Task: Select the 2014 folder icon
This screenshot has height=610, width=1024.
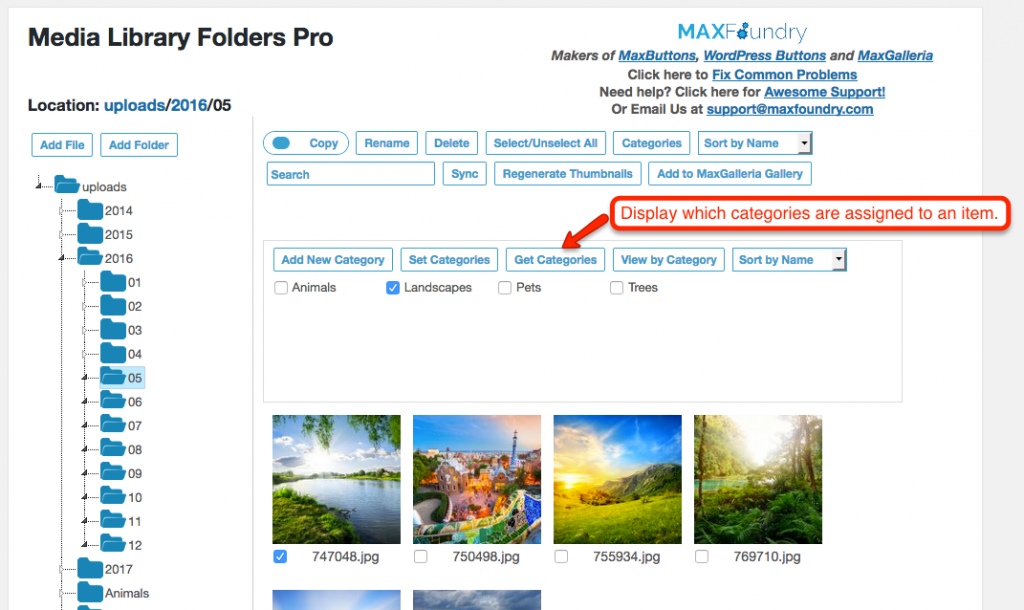Action: 89,210
